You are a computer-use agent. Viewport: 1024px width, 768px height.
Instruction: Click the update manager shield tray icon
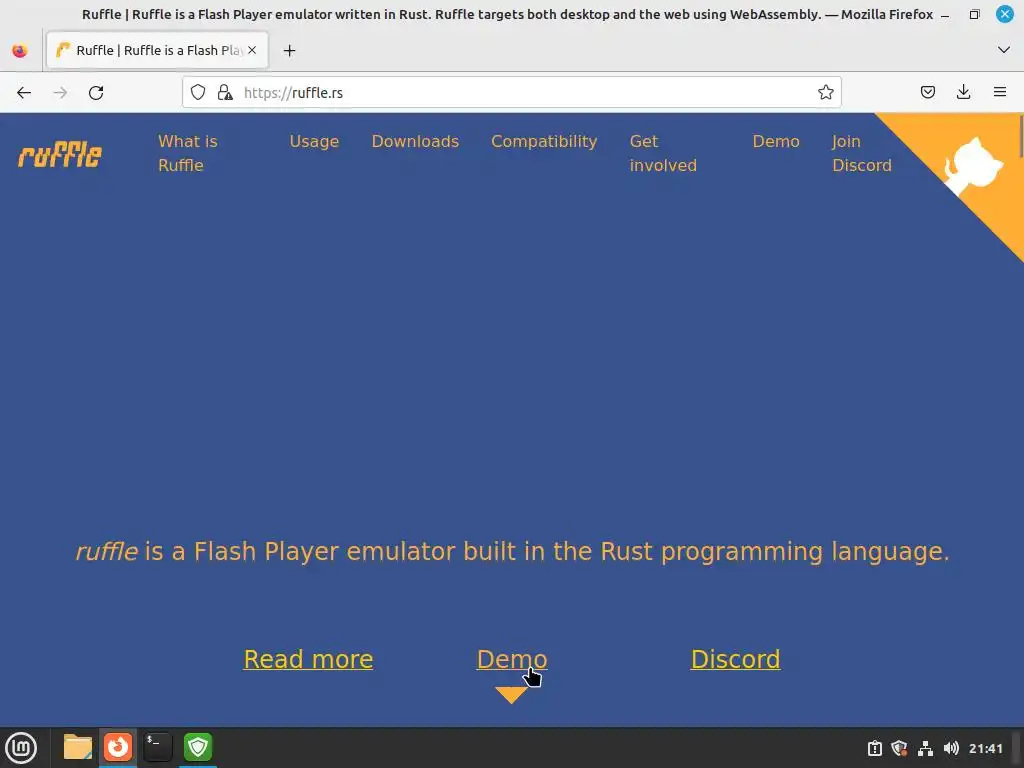(x=899, y=748)
